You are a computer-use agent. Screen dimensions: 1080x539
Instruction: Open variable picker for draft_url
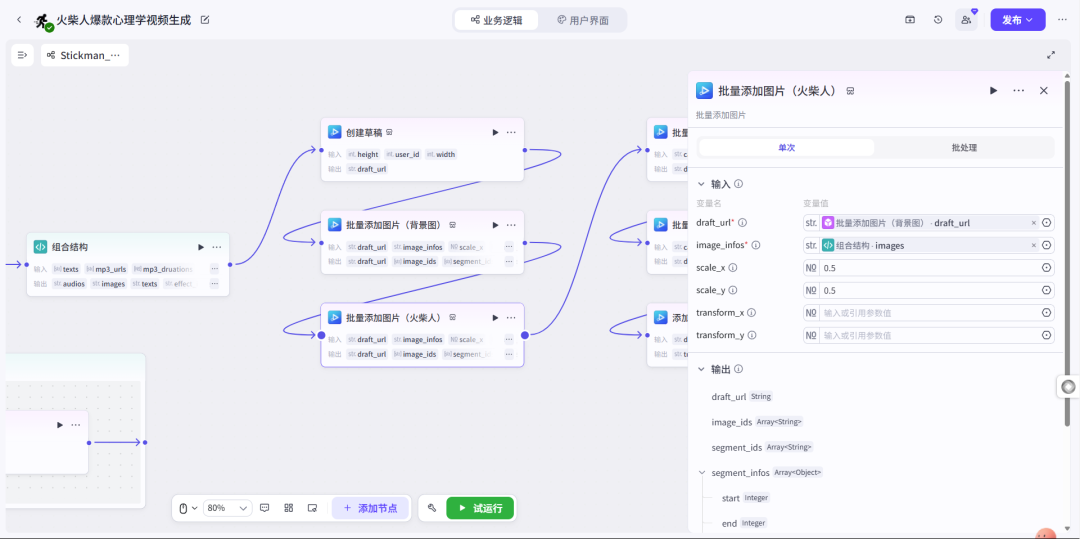point(1046,222)
